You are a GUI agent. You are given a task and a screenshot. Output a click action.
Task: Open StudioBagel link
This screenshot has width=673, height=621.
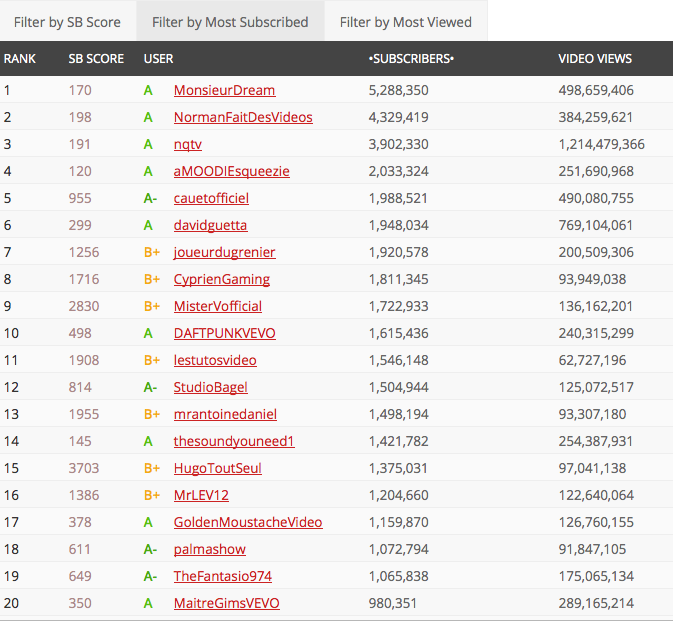(211, 388)
